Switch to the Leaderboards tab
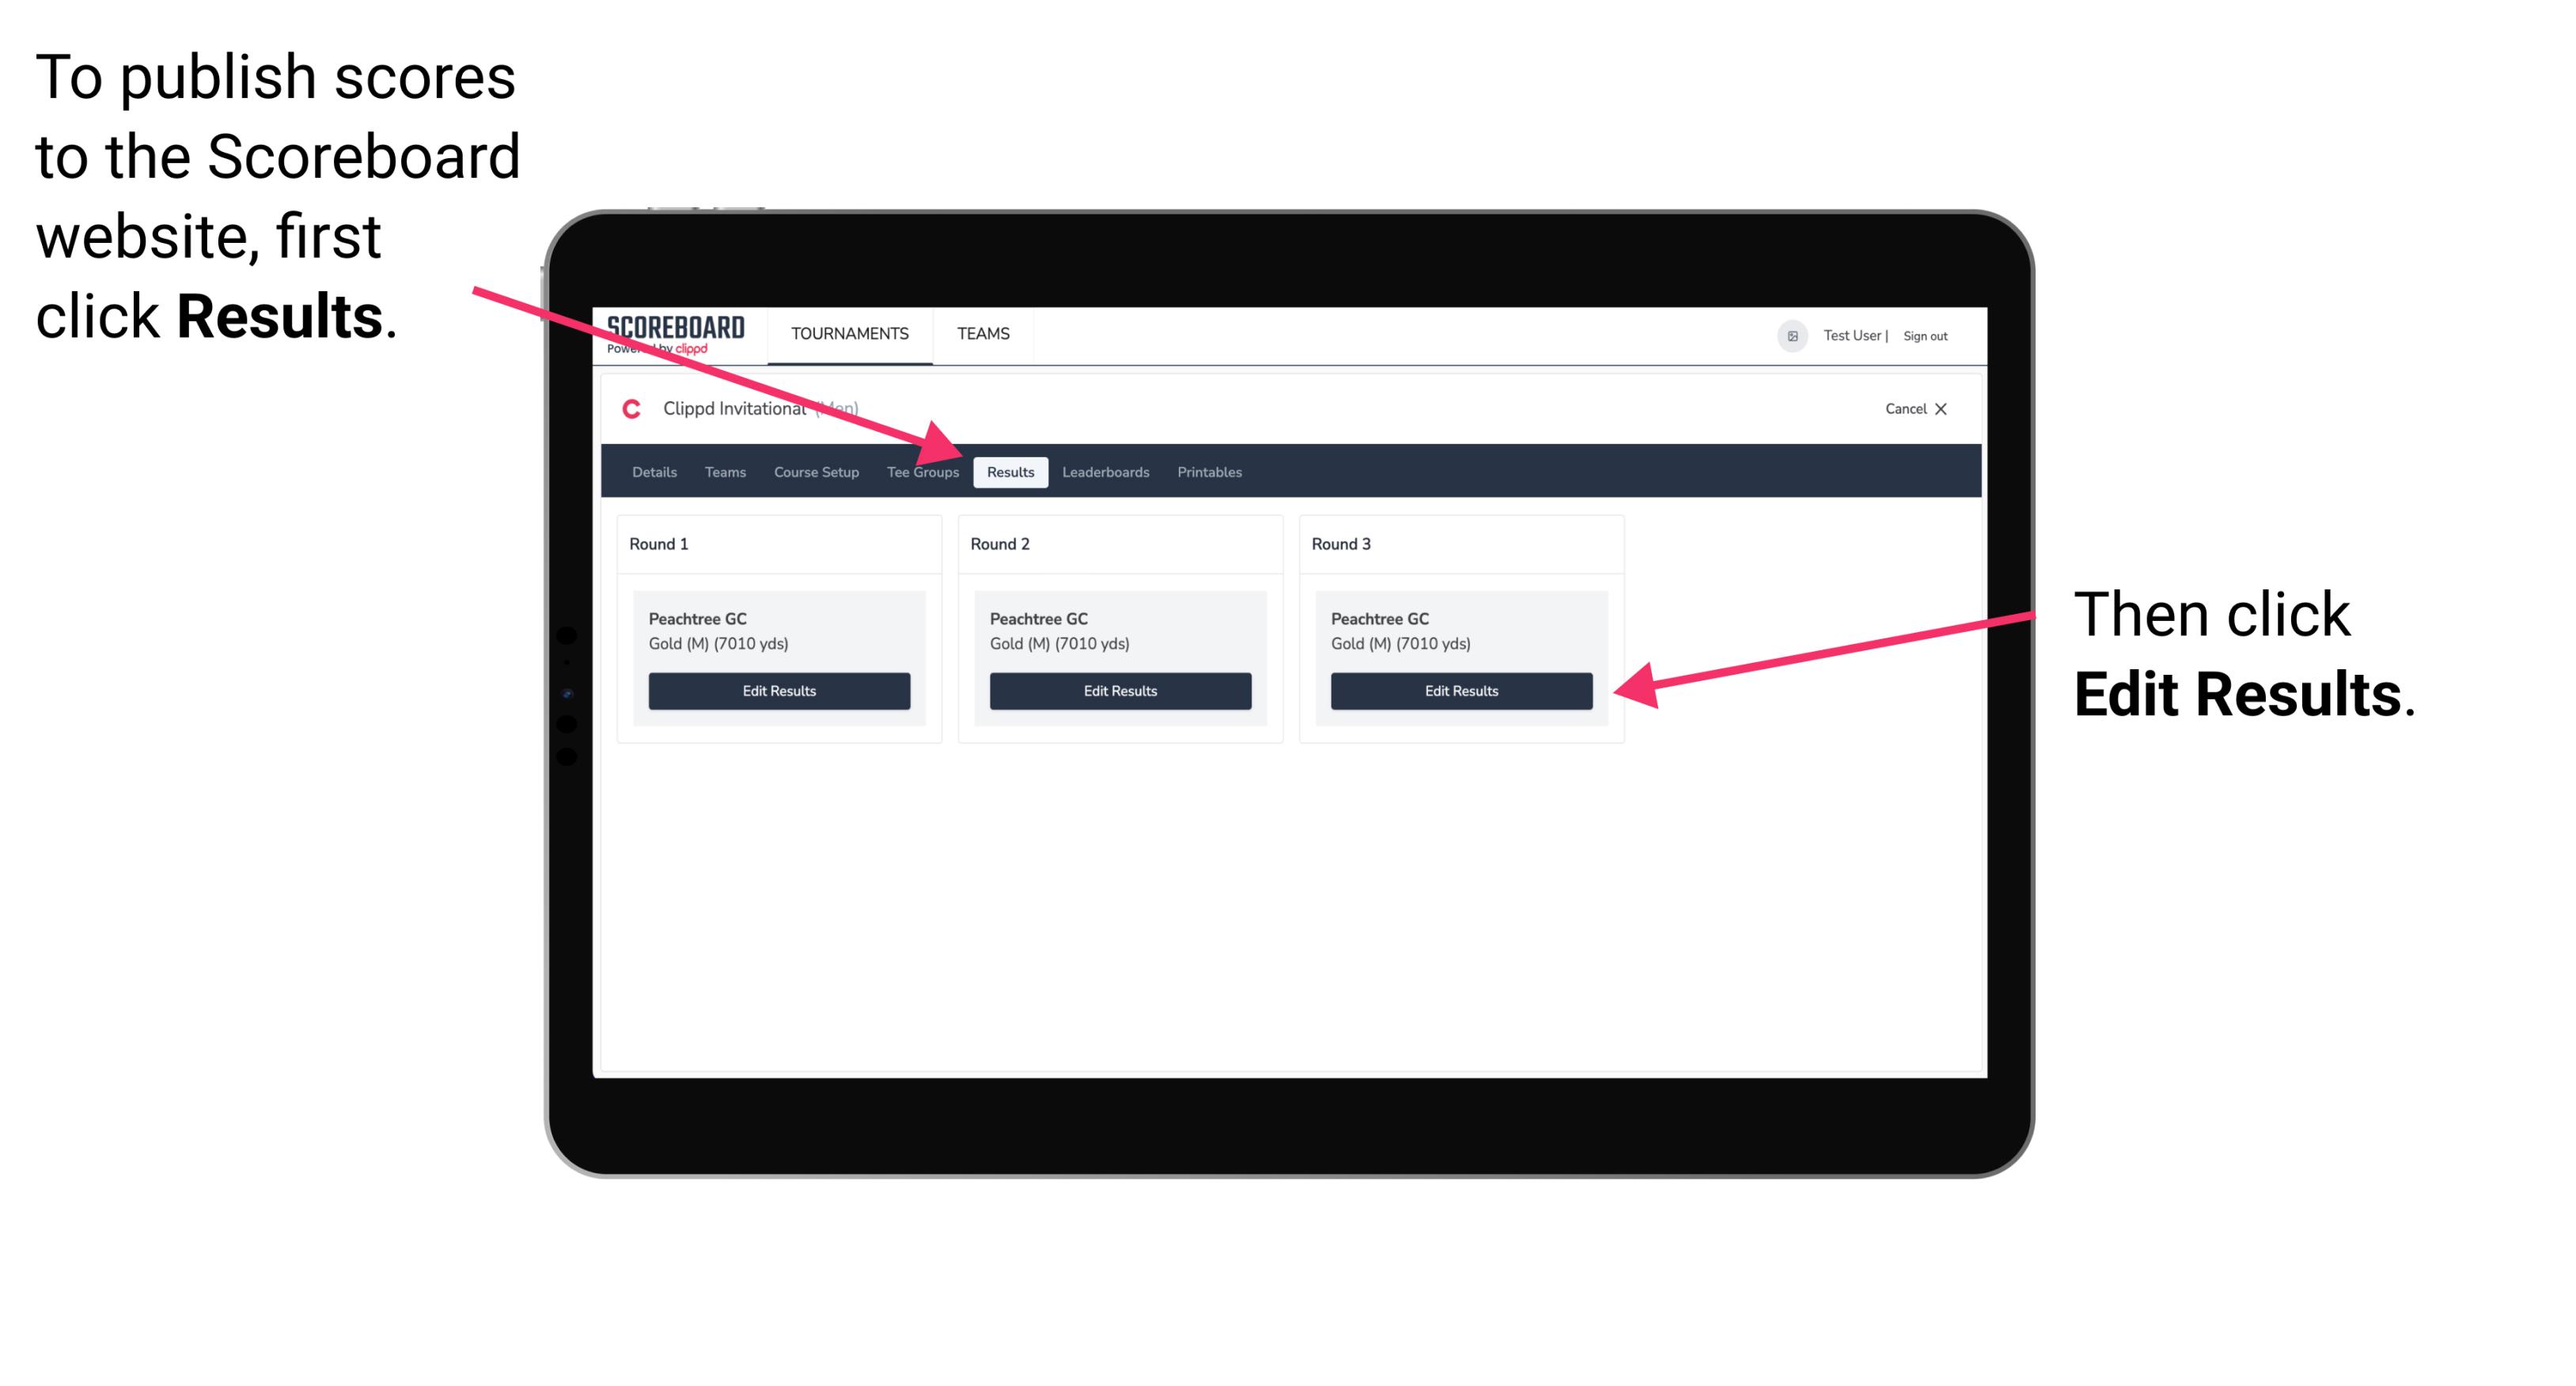 pyautogui.click(x=1106, y=473)
